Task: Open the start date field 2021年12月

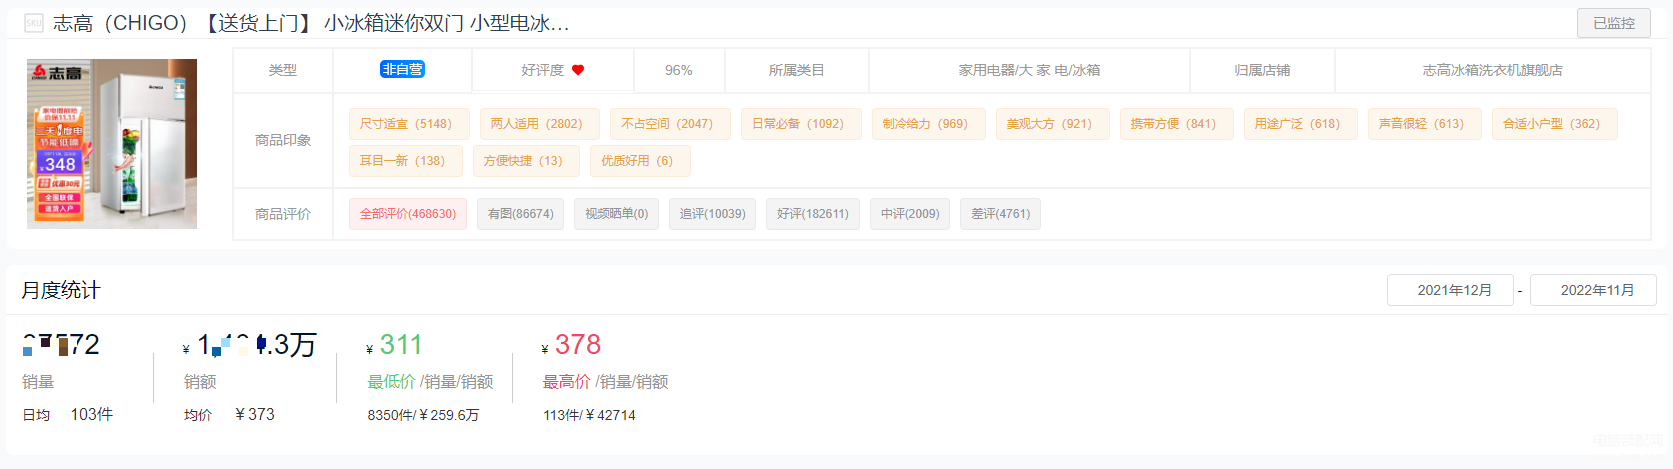Action: tap(1450, 290)
